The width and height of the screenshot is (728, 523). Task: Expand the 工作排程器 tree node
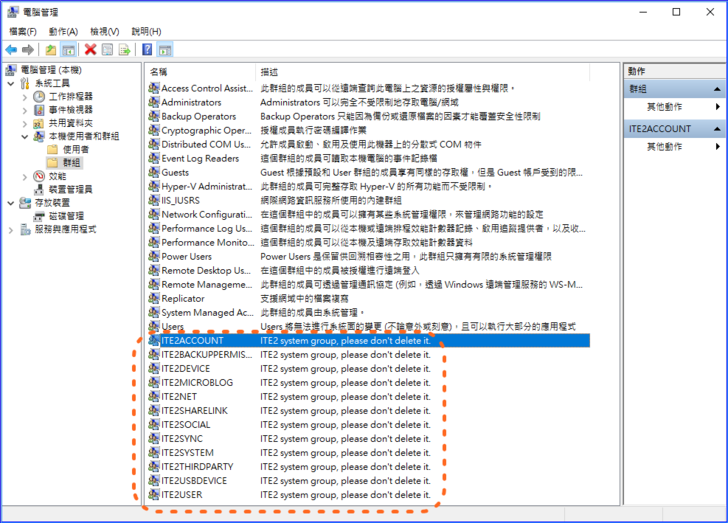pos(25,97)
